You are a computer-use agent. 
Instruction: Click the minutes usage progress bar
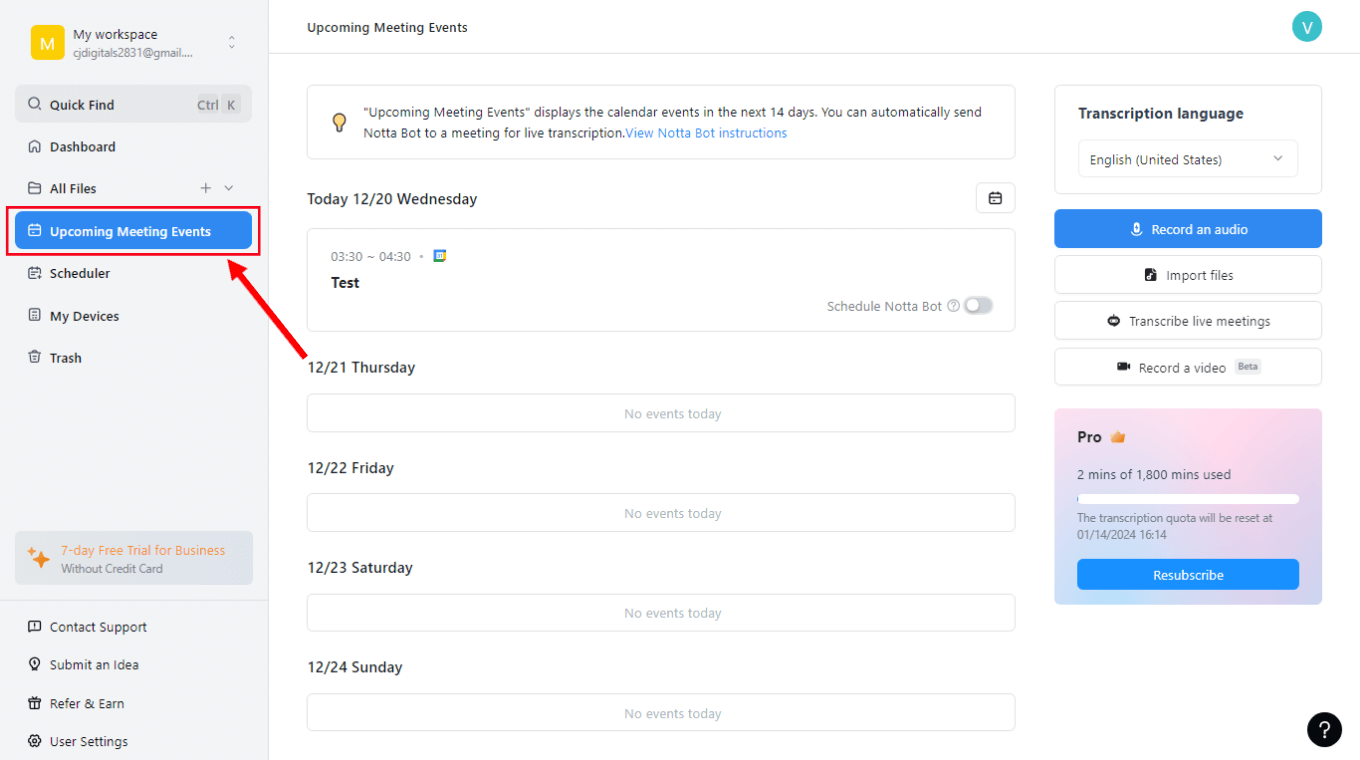click(x=1188, y=498)
